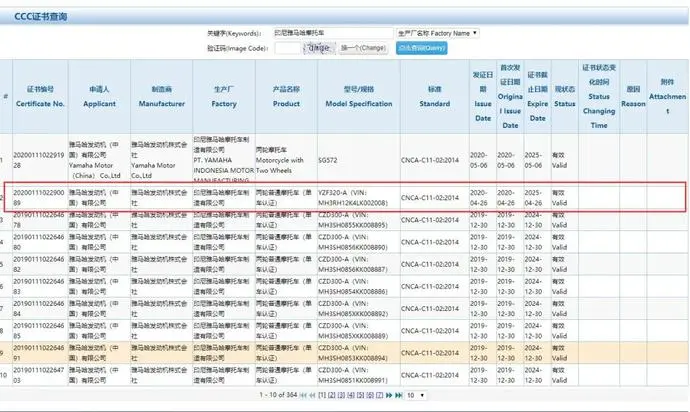Select certificate number 2020011102291928
The height and width of the screenshot is (412, 690).
(x=39, y=160)
